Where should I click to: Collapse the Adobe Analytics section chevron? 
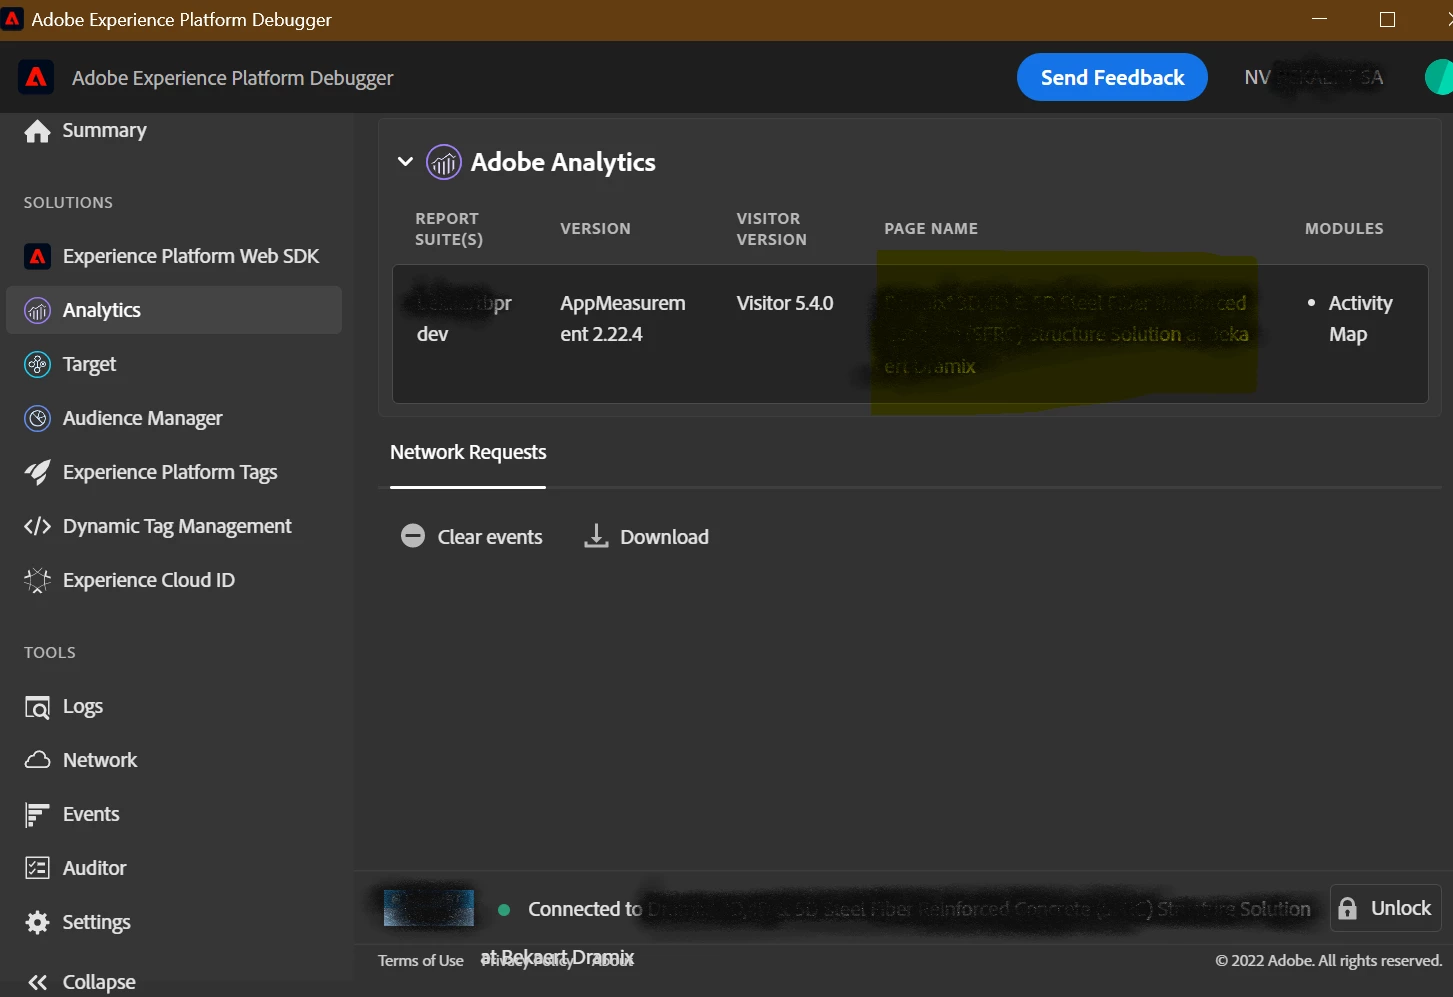click(405, 161)
